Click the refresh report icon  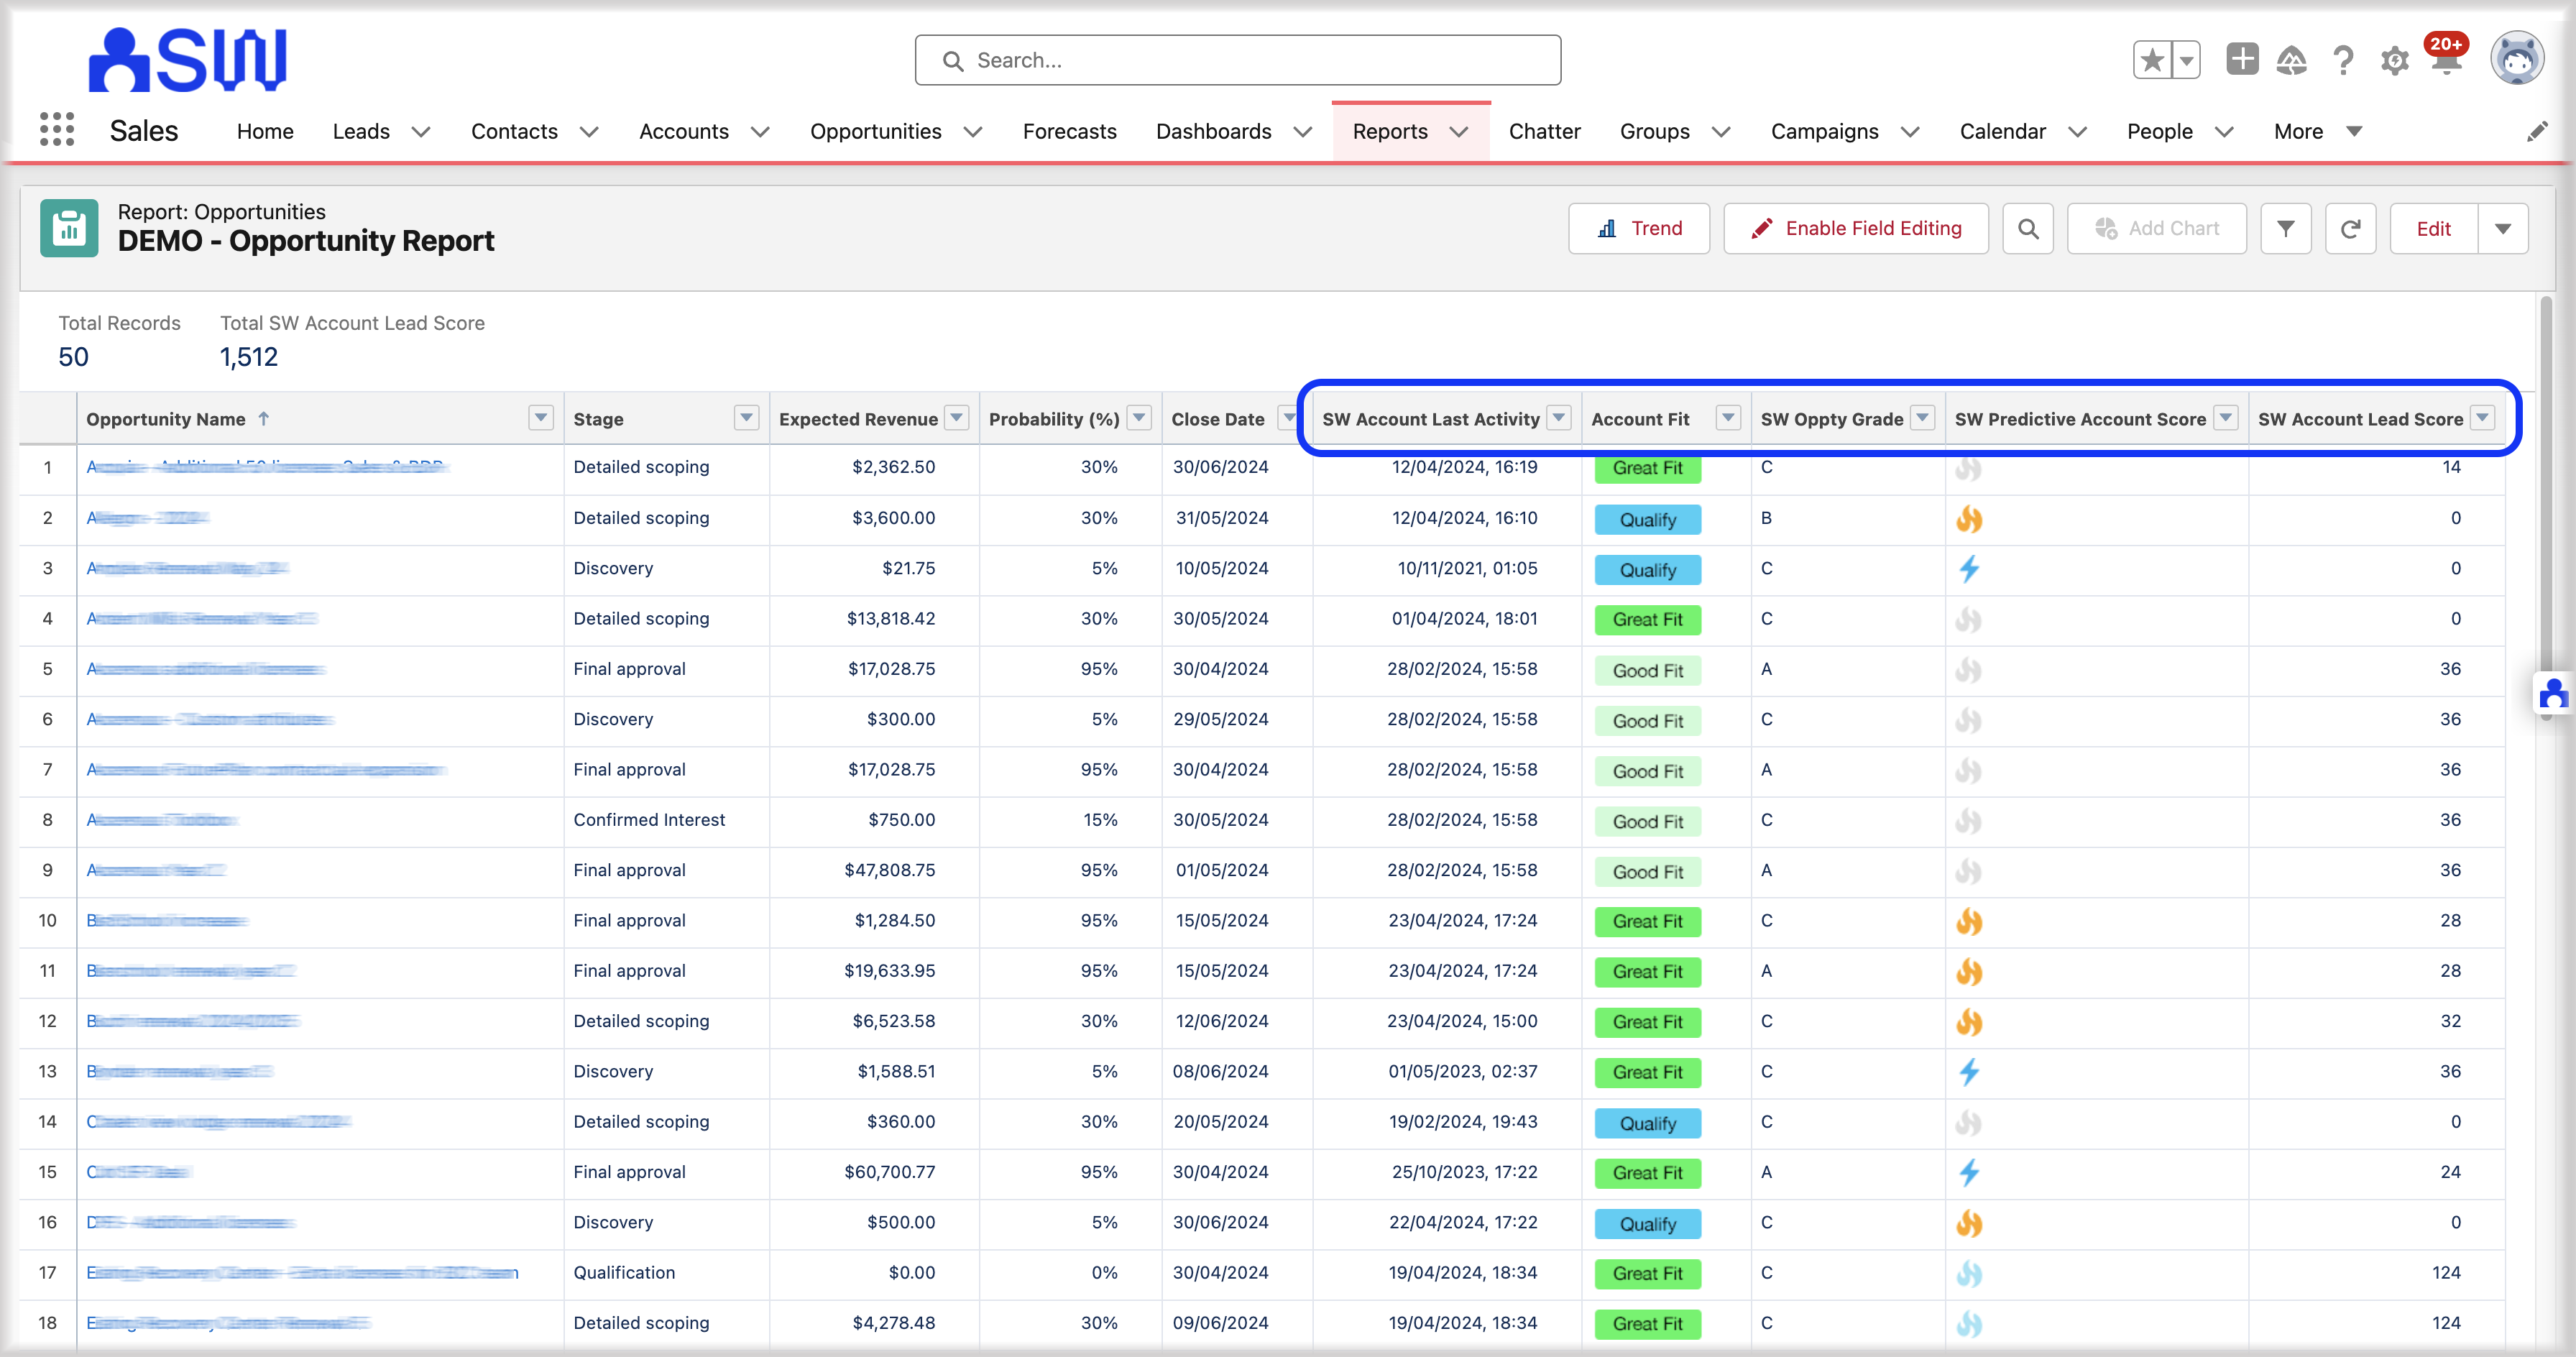point(2350,228)
